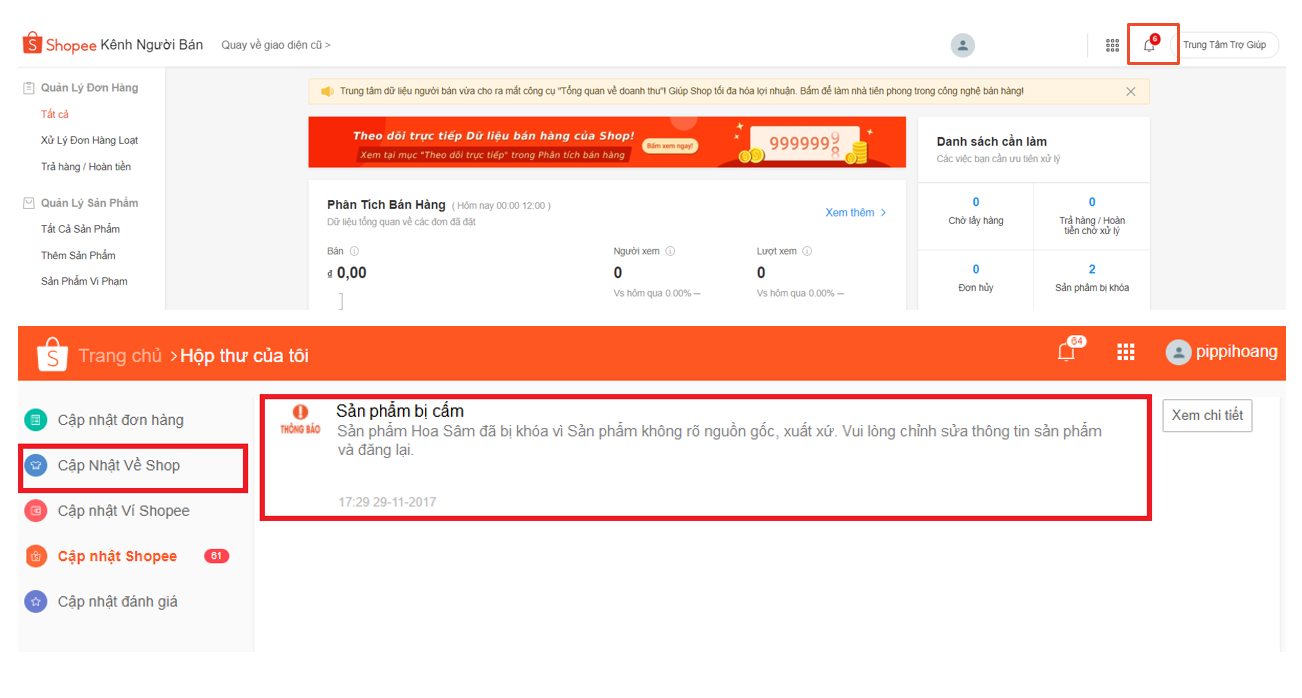Click the megaphone icon on the announcement bar

pos(328,91)
